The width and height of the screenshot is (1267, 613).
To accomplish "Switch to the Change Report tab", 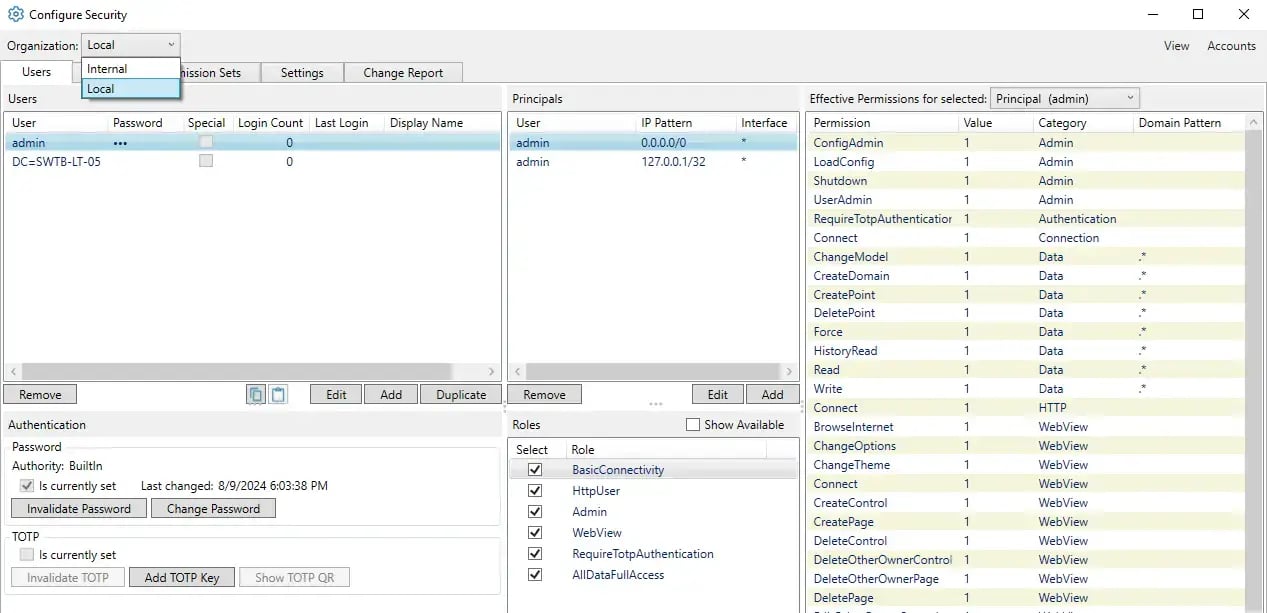I will 403,72.
